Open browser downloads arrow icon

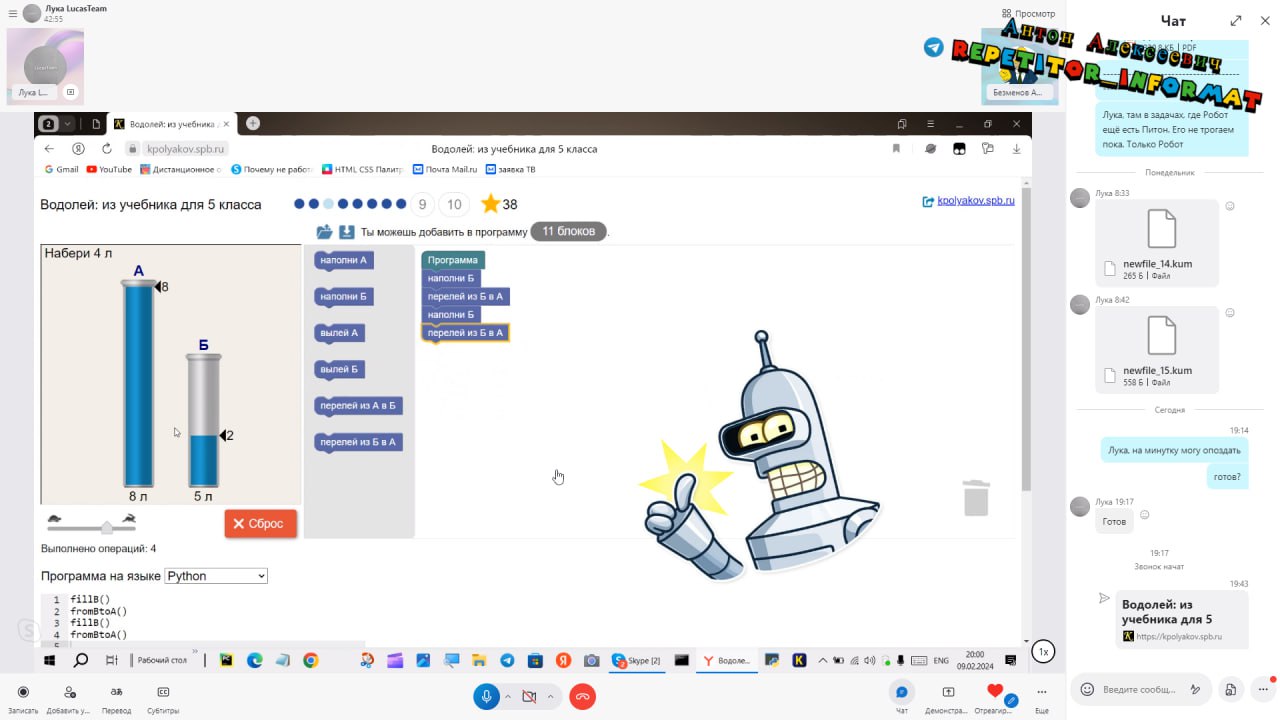coord(1017,149)
